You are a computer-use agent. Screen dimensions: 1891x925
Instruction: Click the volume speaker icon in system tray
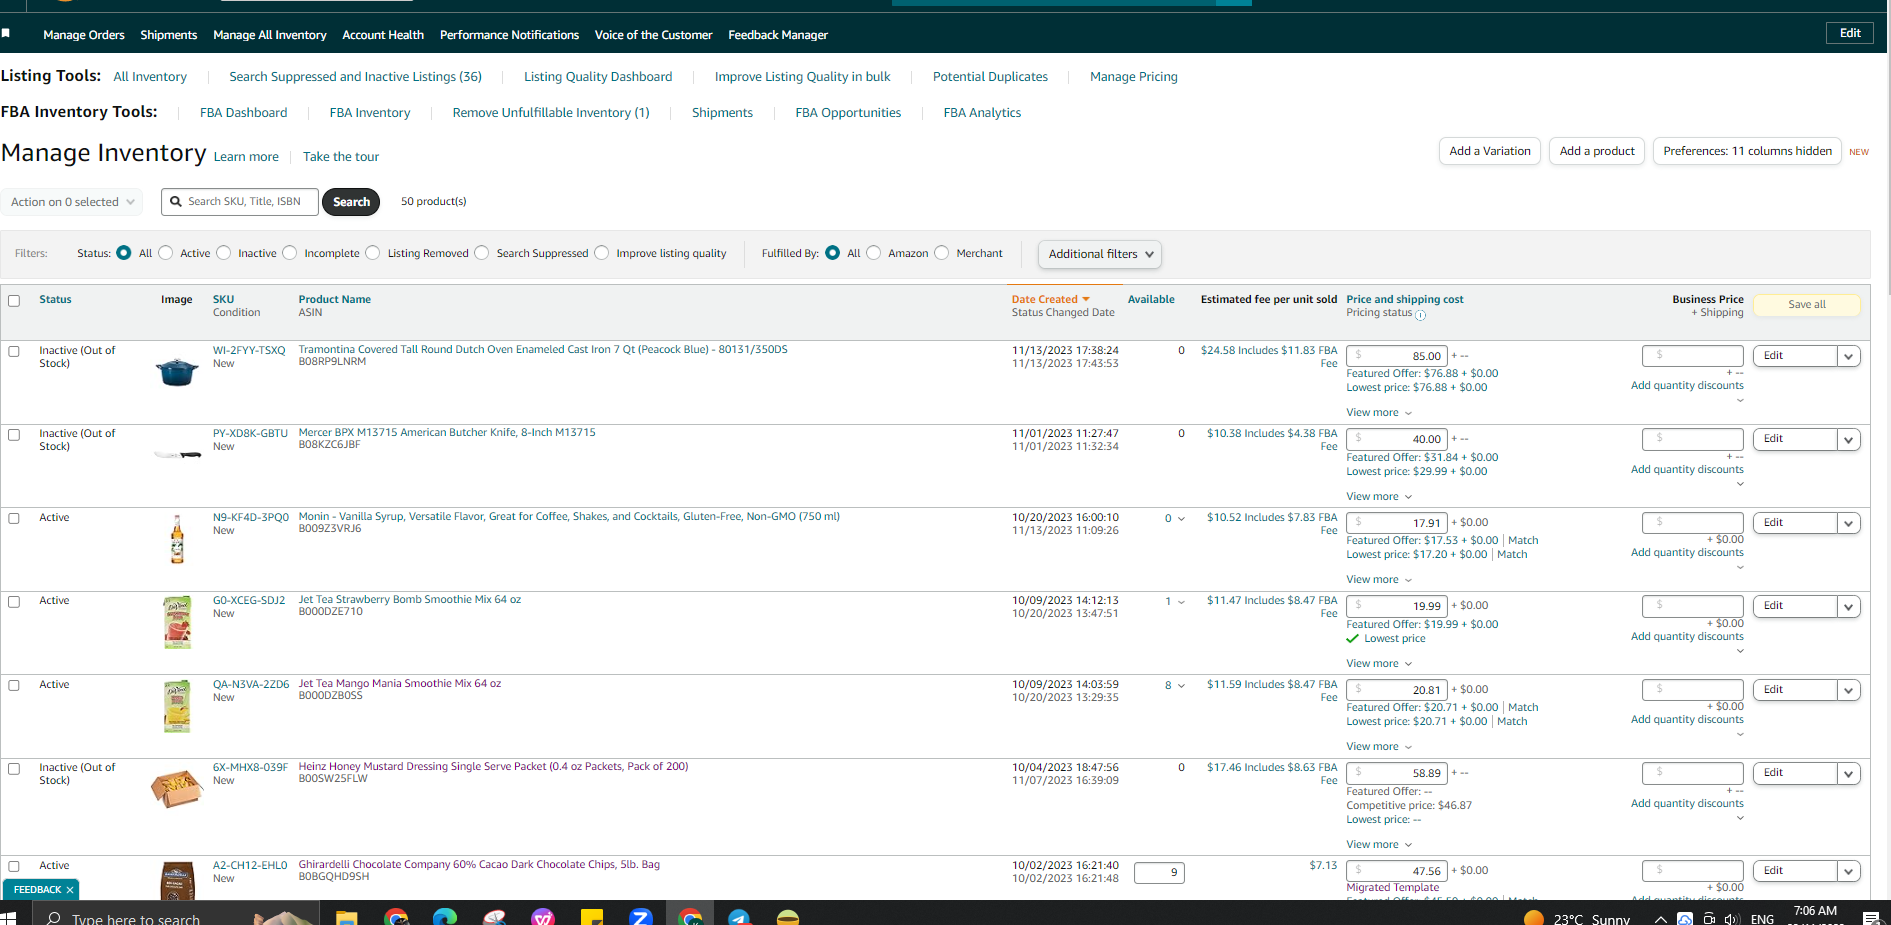point(1732,919)
